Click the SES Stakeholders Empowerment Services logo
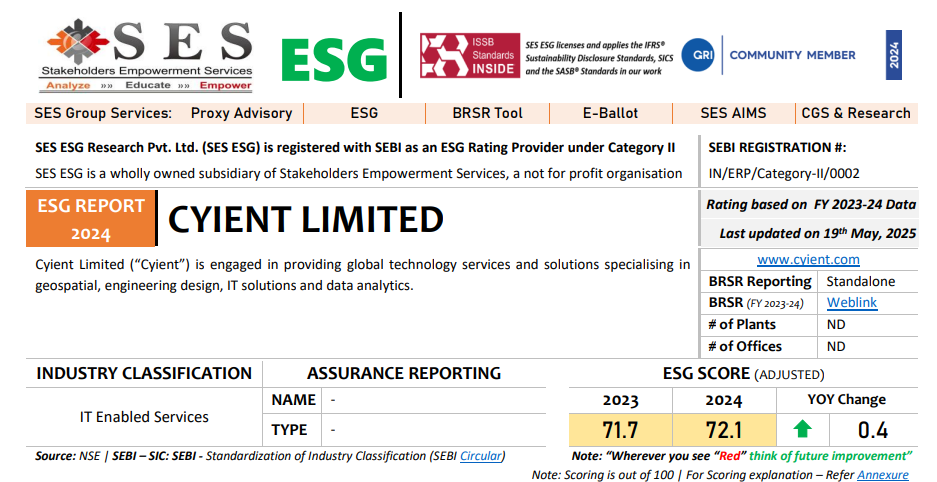Viewport: 937px width, 482px height. tap(149, 55)
